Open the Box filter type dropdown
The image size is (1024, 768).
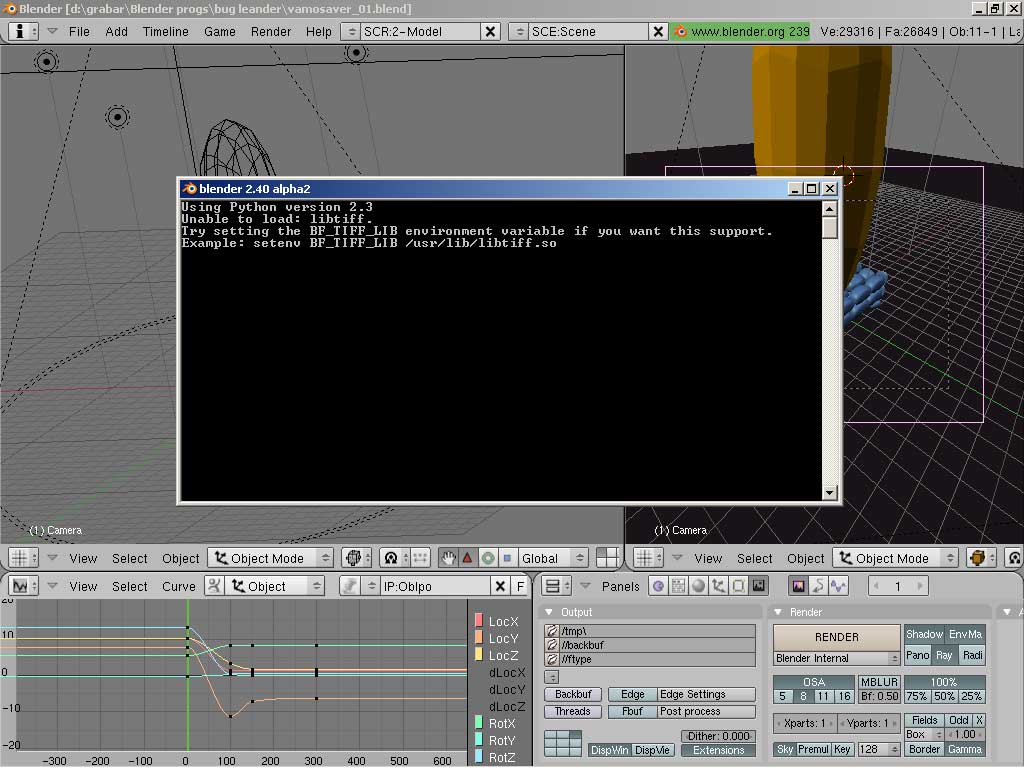[x=924, y=735]
